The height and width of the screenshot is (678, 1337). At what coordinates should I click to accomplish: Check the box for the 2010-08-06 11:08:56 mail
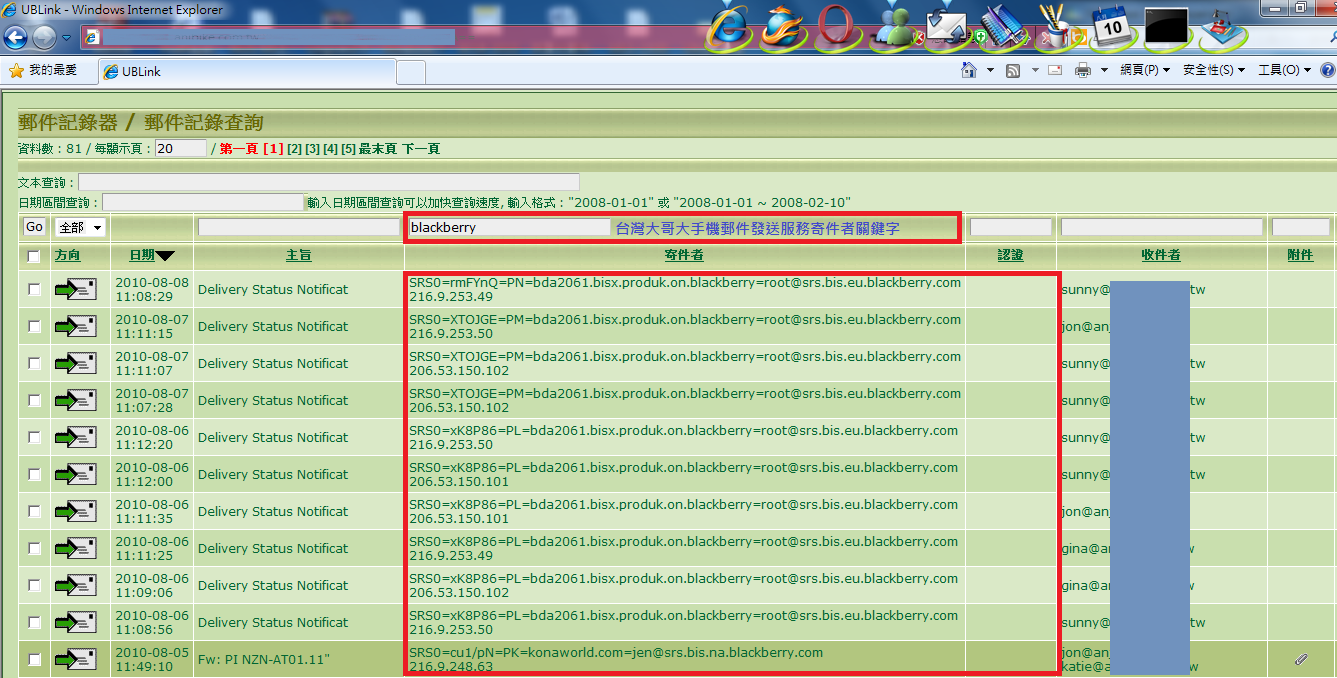coord(34,622)
